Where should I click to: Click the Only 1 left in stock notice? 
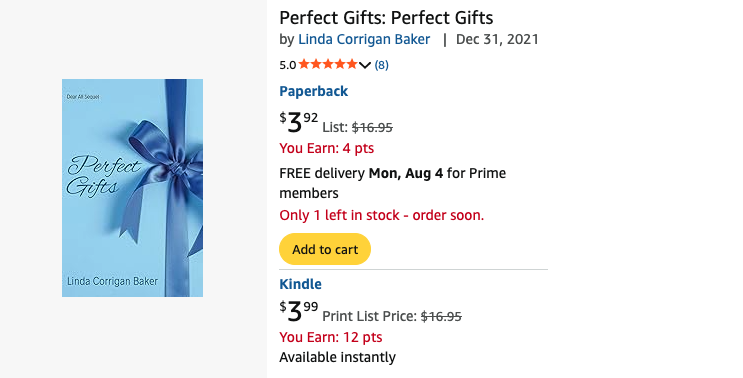click(381, 216)
